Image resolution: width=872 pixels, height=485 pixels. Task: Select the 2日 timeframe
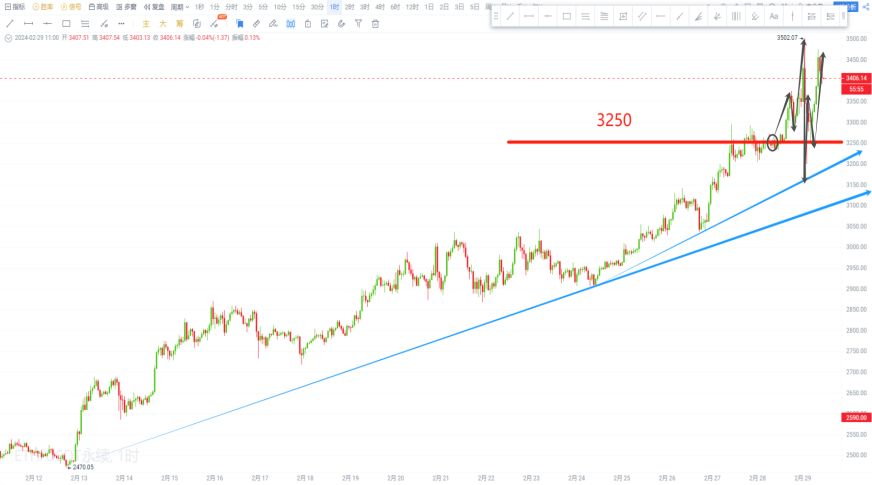pyautogui.click(x=444, y=7)
